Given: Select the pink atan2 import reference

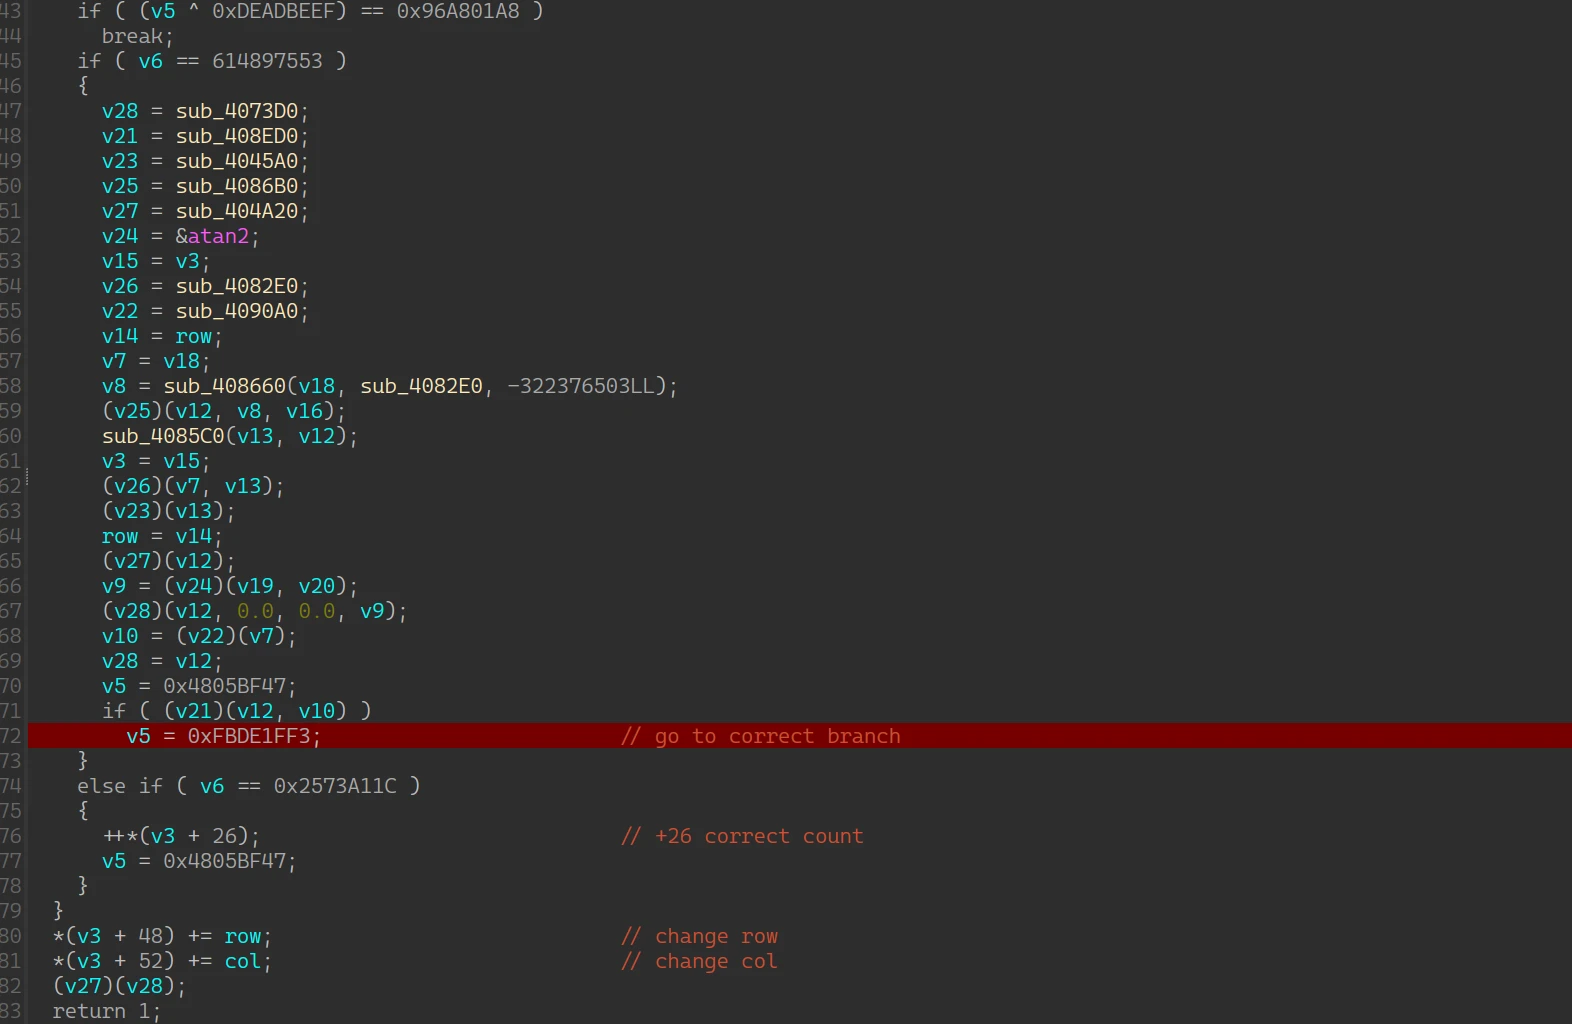Looking at the screenshot, I should (x=218, y=236).
